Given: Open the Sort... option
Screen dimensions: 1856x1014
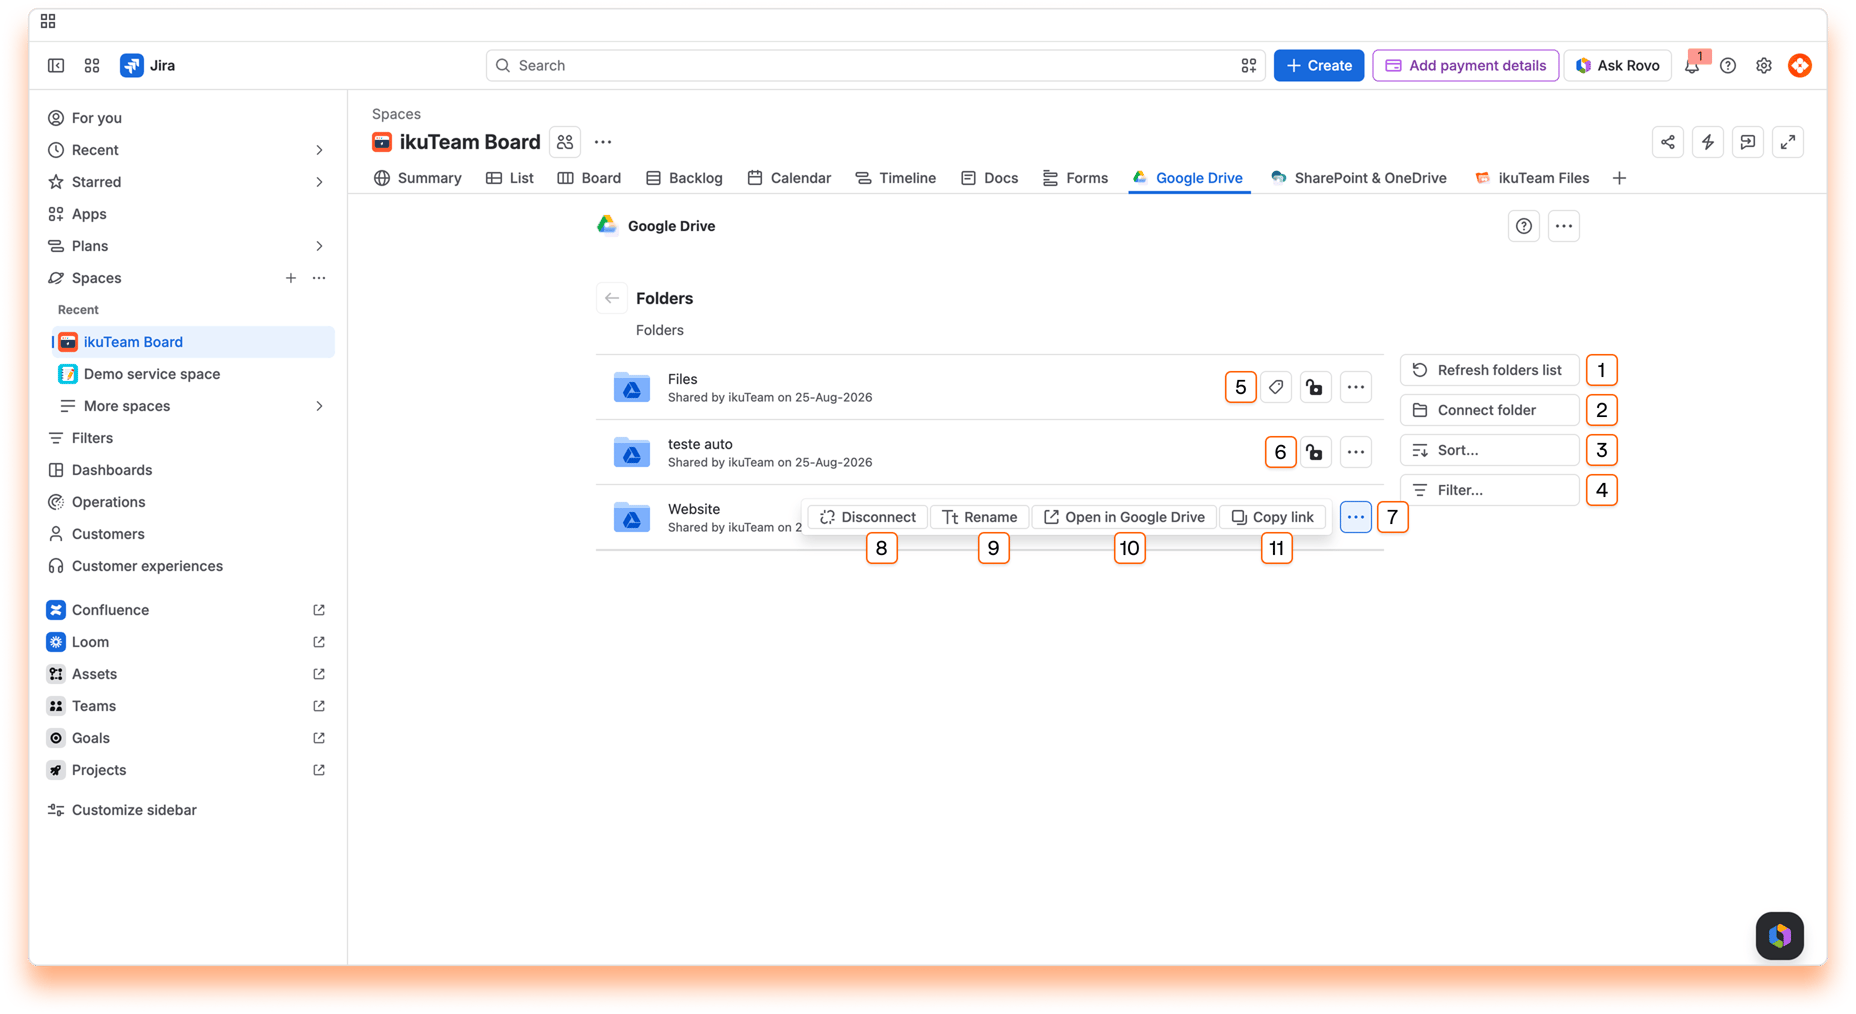Looking at the screenshot, I should point(1489,450).
